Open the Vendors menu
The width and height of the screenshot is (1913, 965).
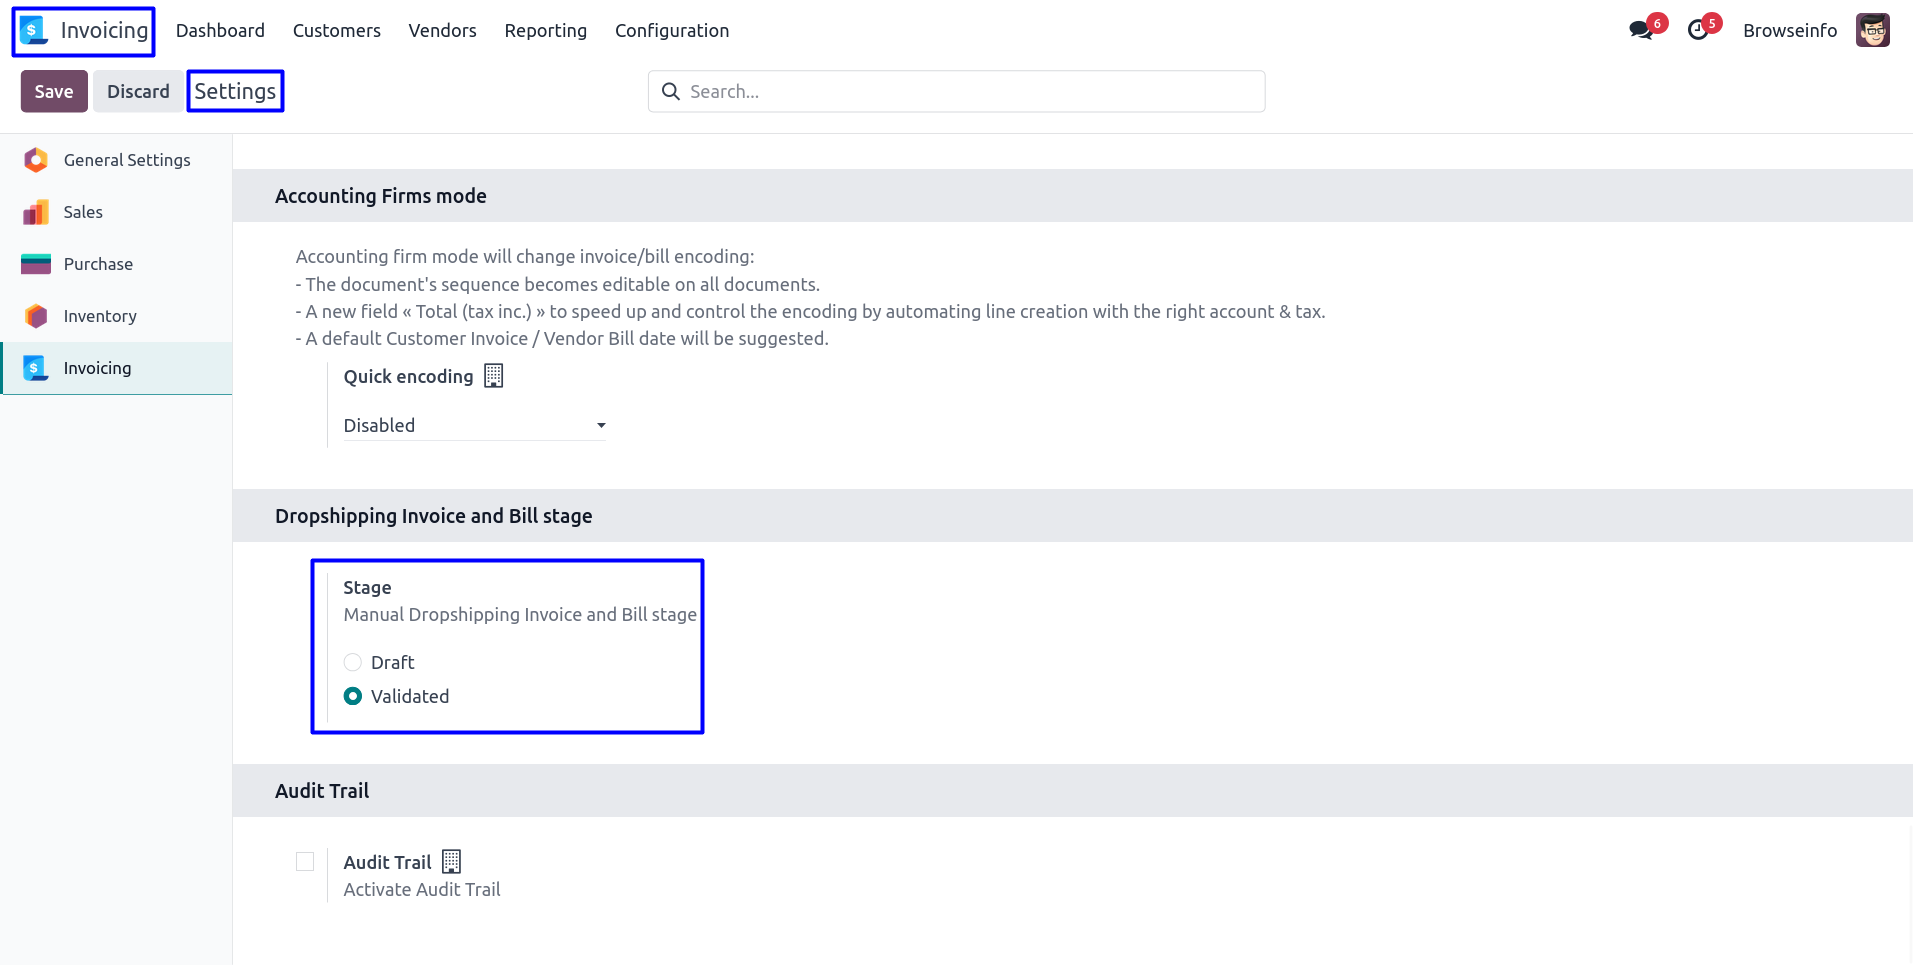(x=442, y=31)
